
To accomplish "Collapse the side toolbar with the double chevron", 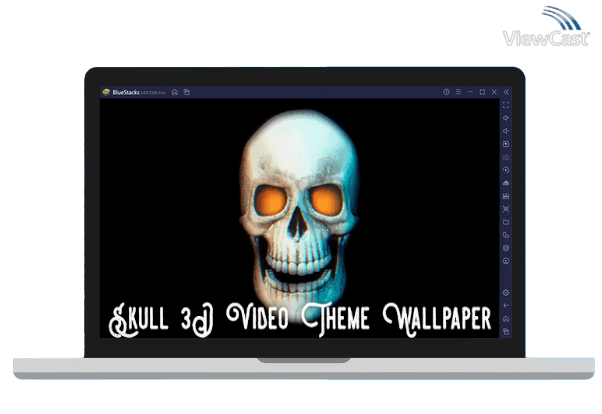I will pyautogui.click(x=506, y=92).
